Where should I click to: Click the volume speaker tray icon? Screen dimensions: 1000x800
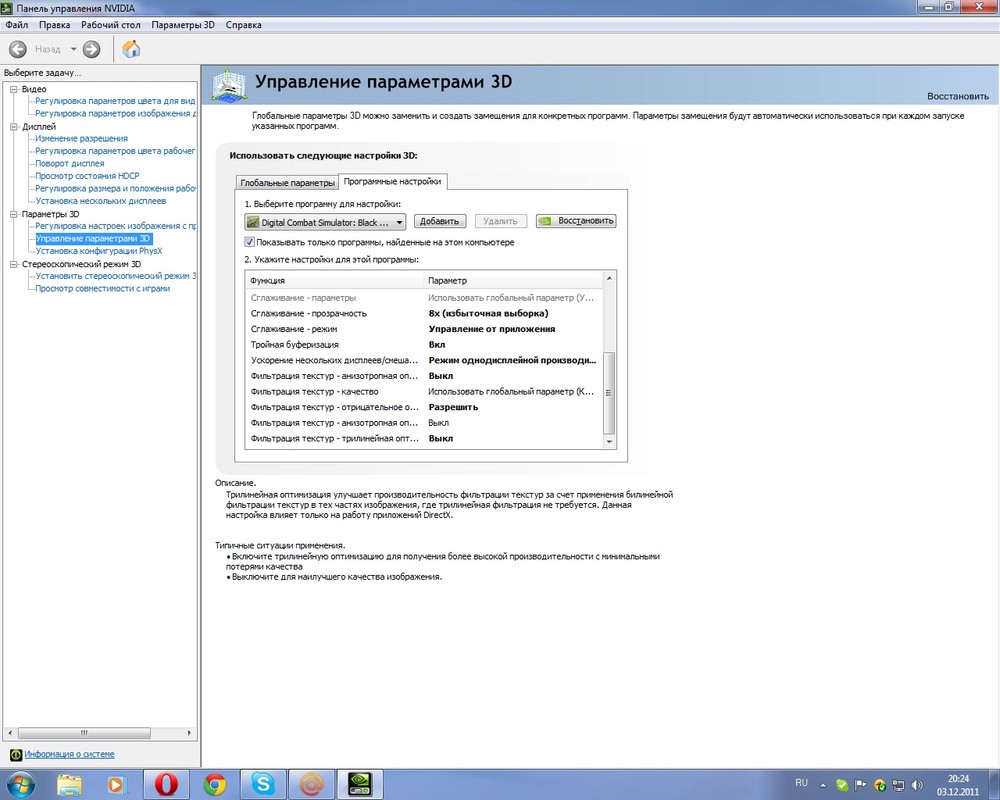point(917,785)
